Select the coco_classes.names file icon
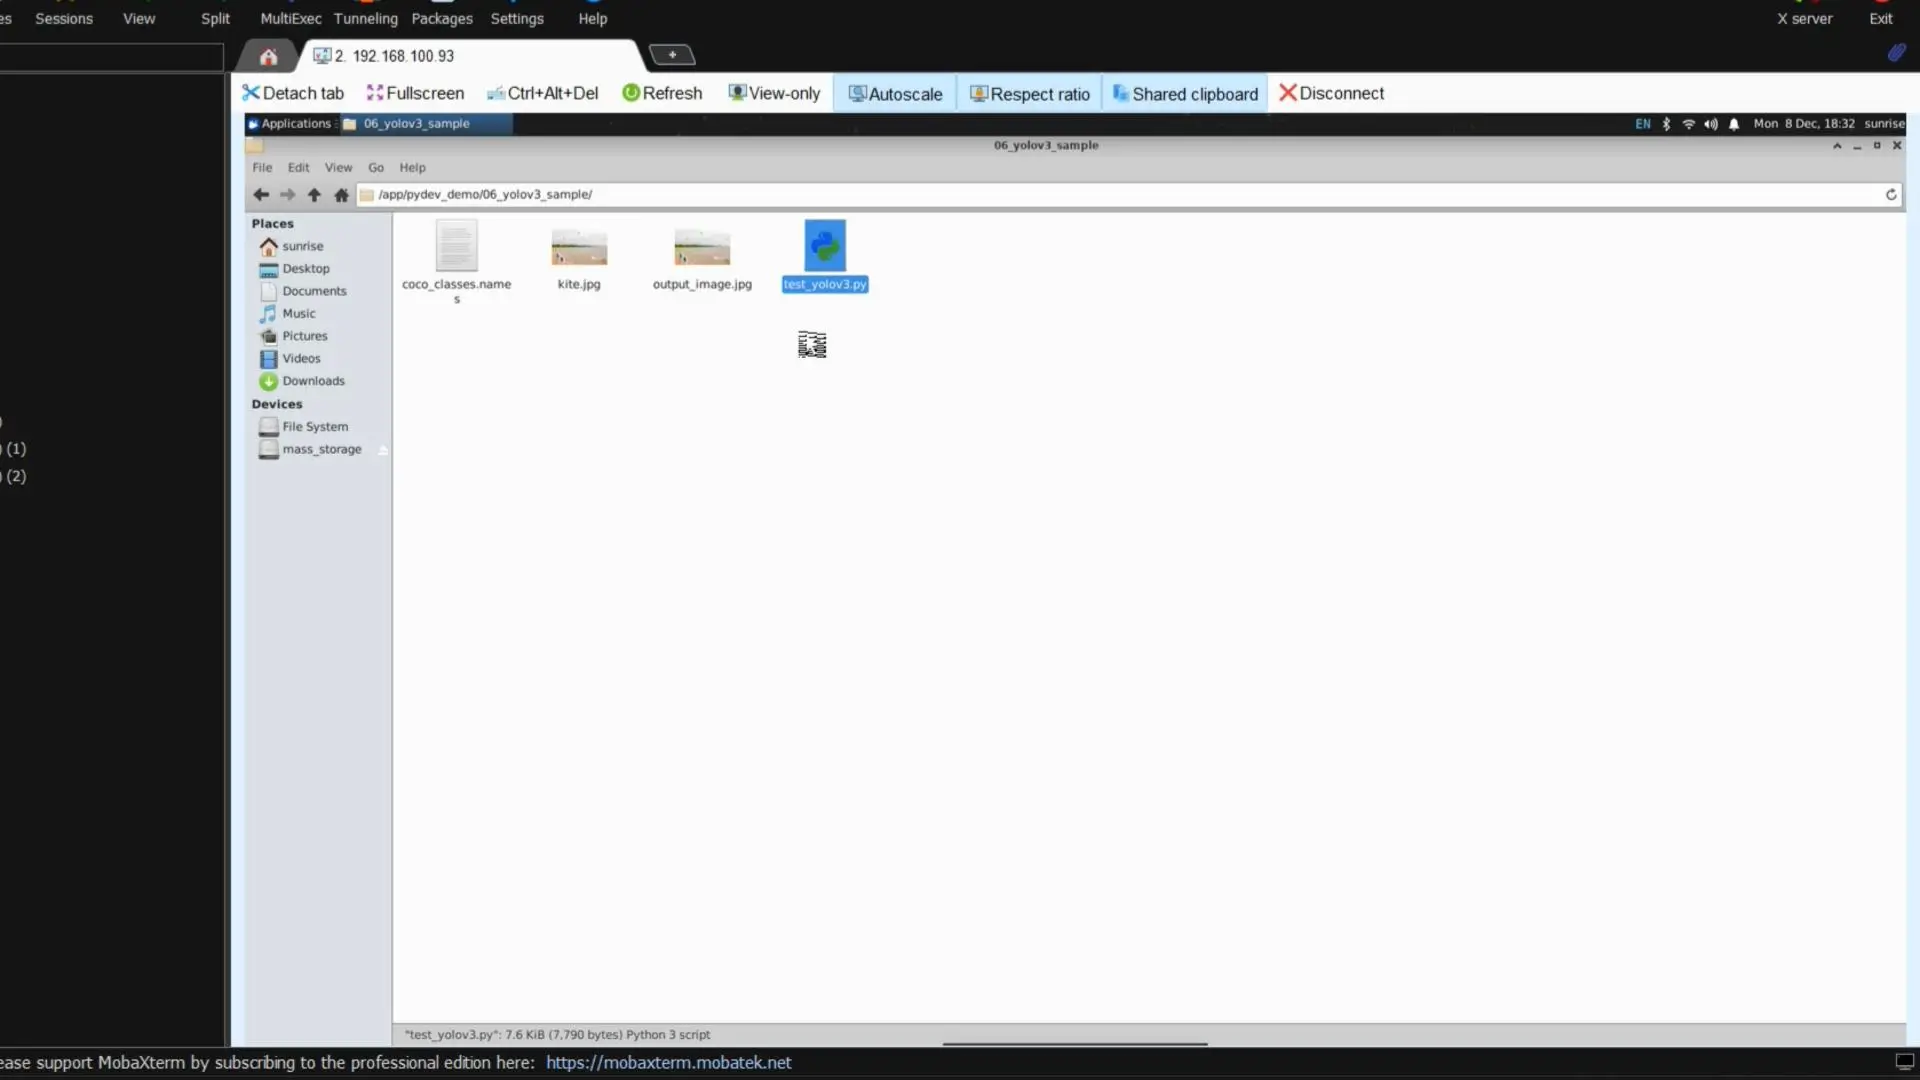 [456, 246]
